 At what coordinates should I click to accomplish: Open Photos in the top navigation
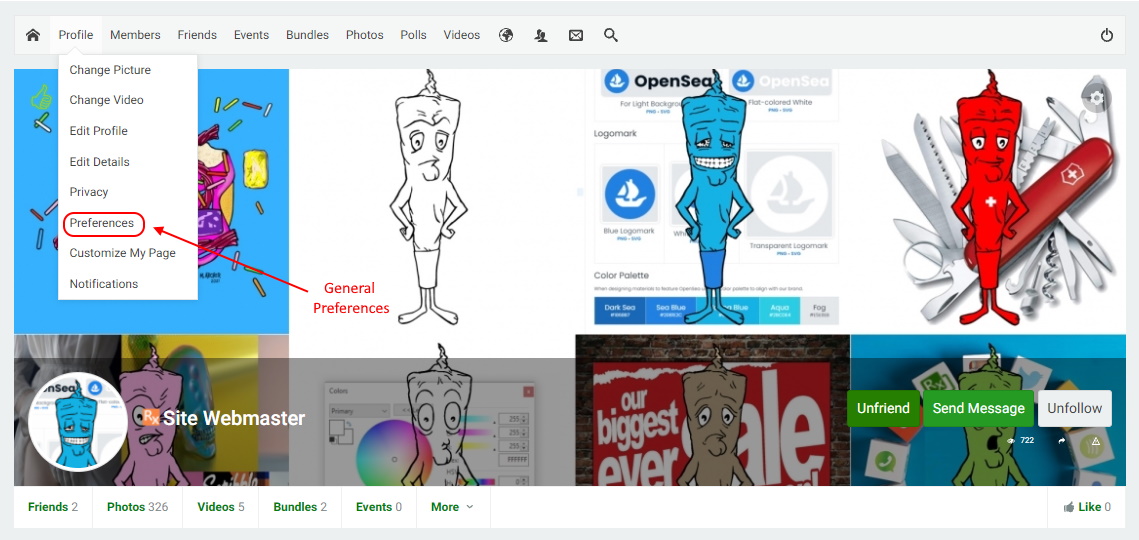(365, 35)
